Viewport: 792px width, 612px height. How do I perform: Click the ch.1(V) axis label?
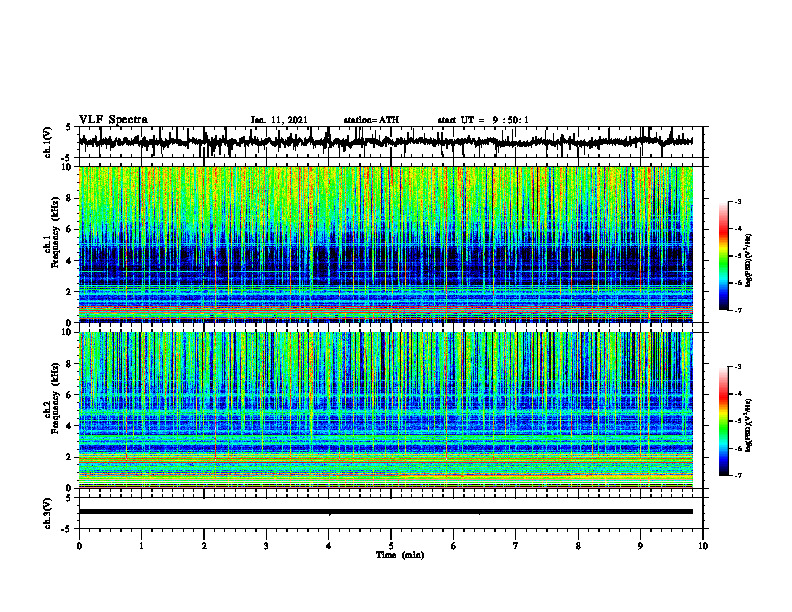coord(47,142)
